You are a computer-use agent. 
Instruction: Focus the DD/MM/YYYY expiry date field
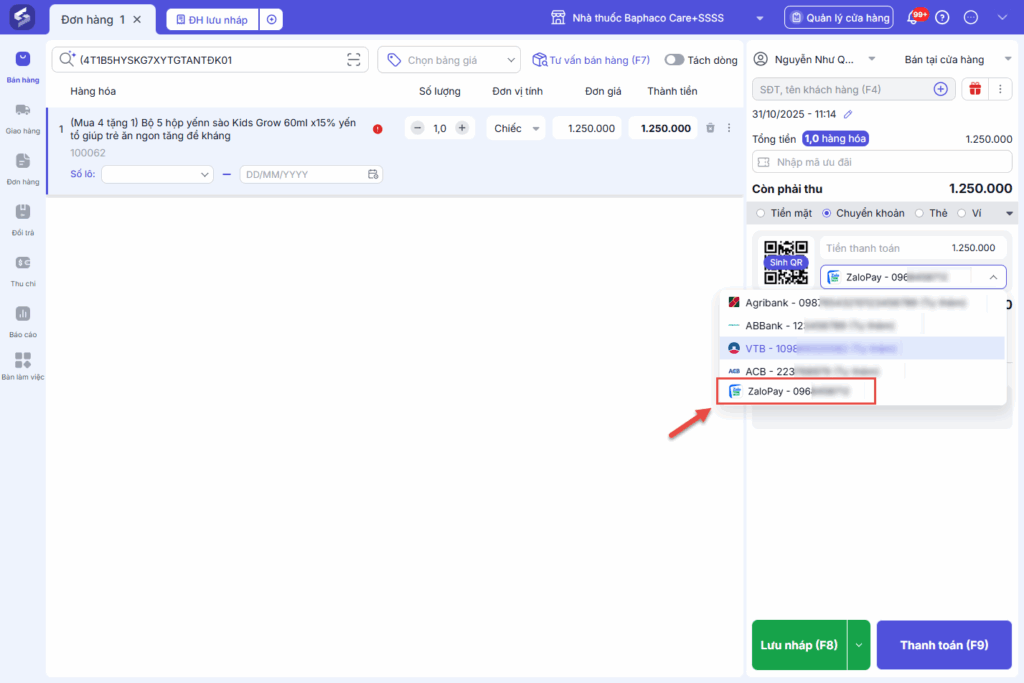(311, 174)
